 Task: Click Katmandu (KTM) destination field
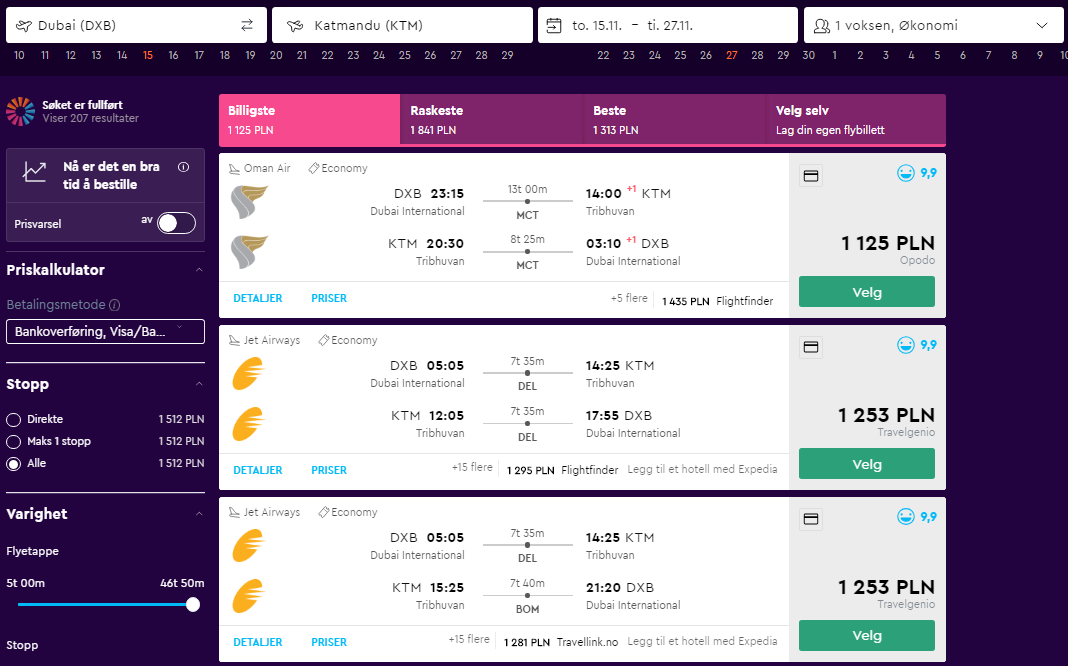(x=402, y=25)
